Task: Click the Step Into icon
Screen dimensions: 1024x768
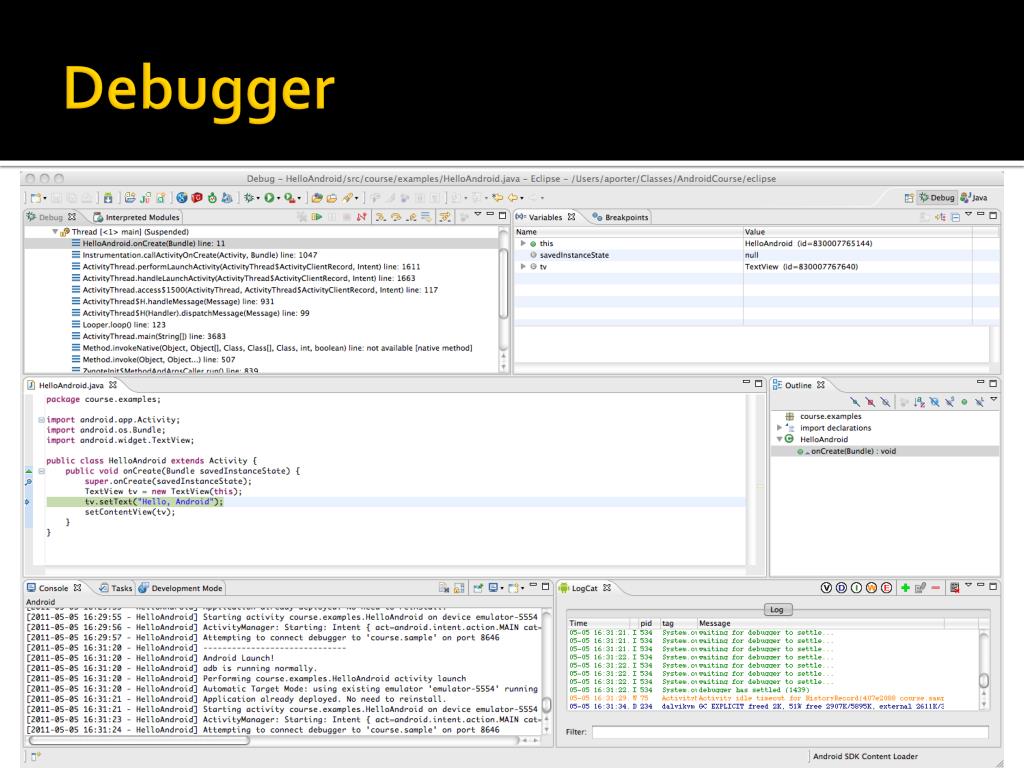Action: (x=381, y=217)
